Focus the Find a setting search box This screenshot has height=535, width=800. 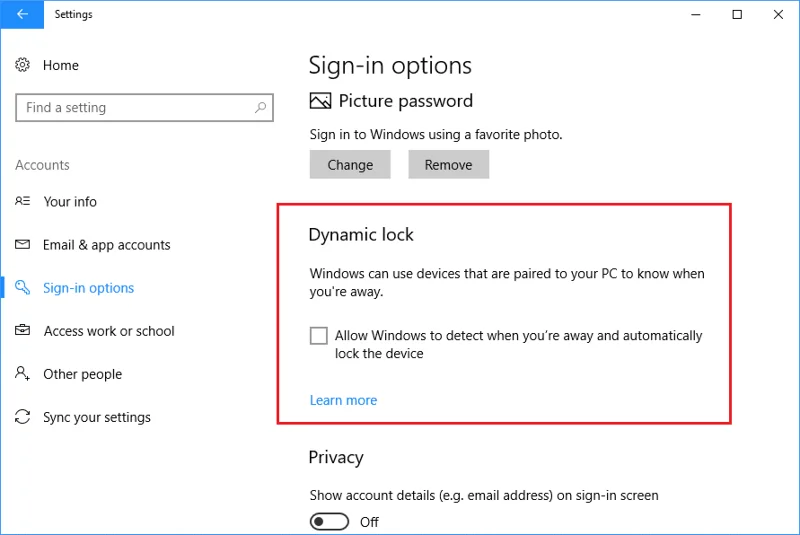pyautogui.click(x=144, y=108)
